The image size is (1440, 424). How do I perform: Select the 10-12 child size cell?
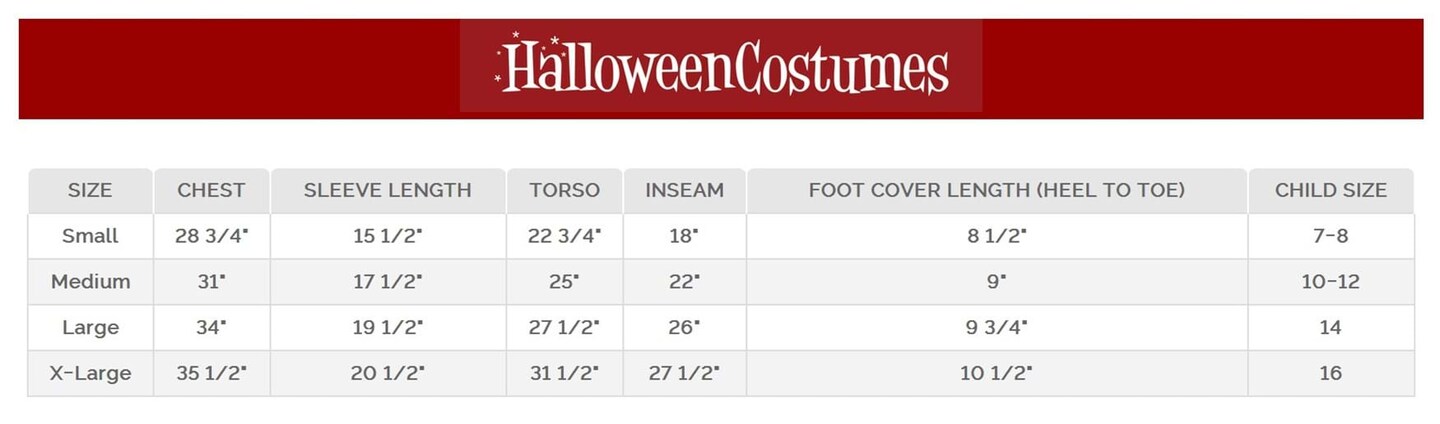(x=1330, y=282)
